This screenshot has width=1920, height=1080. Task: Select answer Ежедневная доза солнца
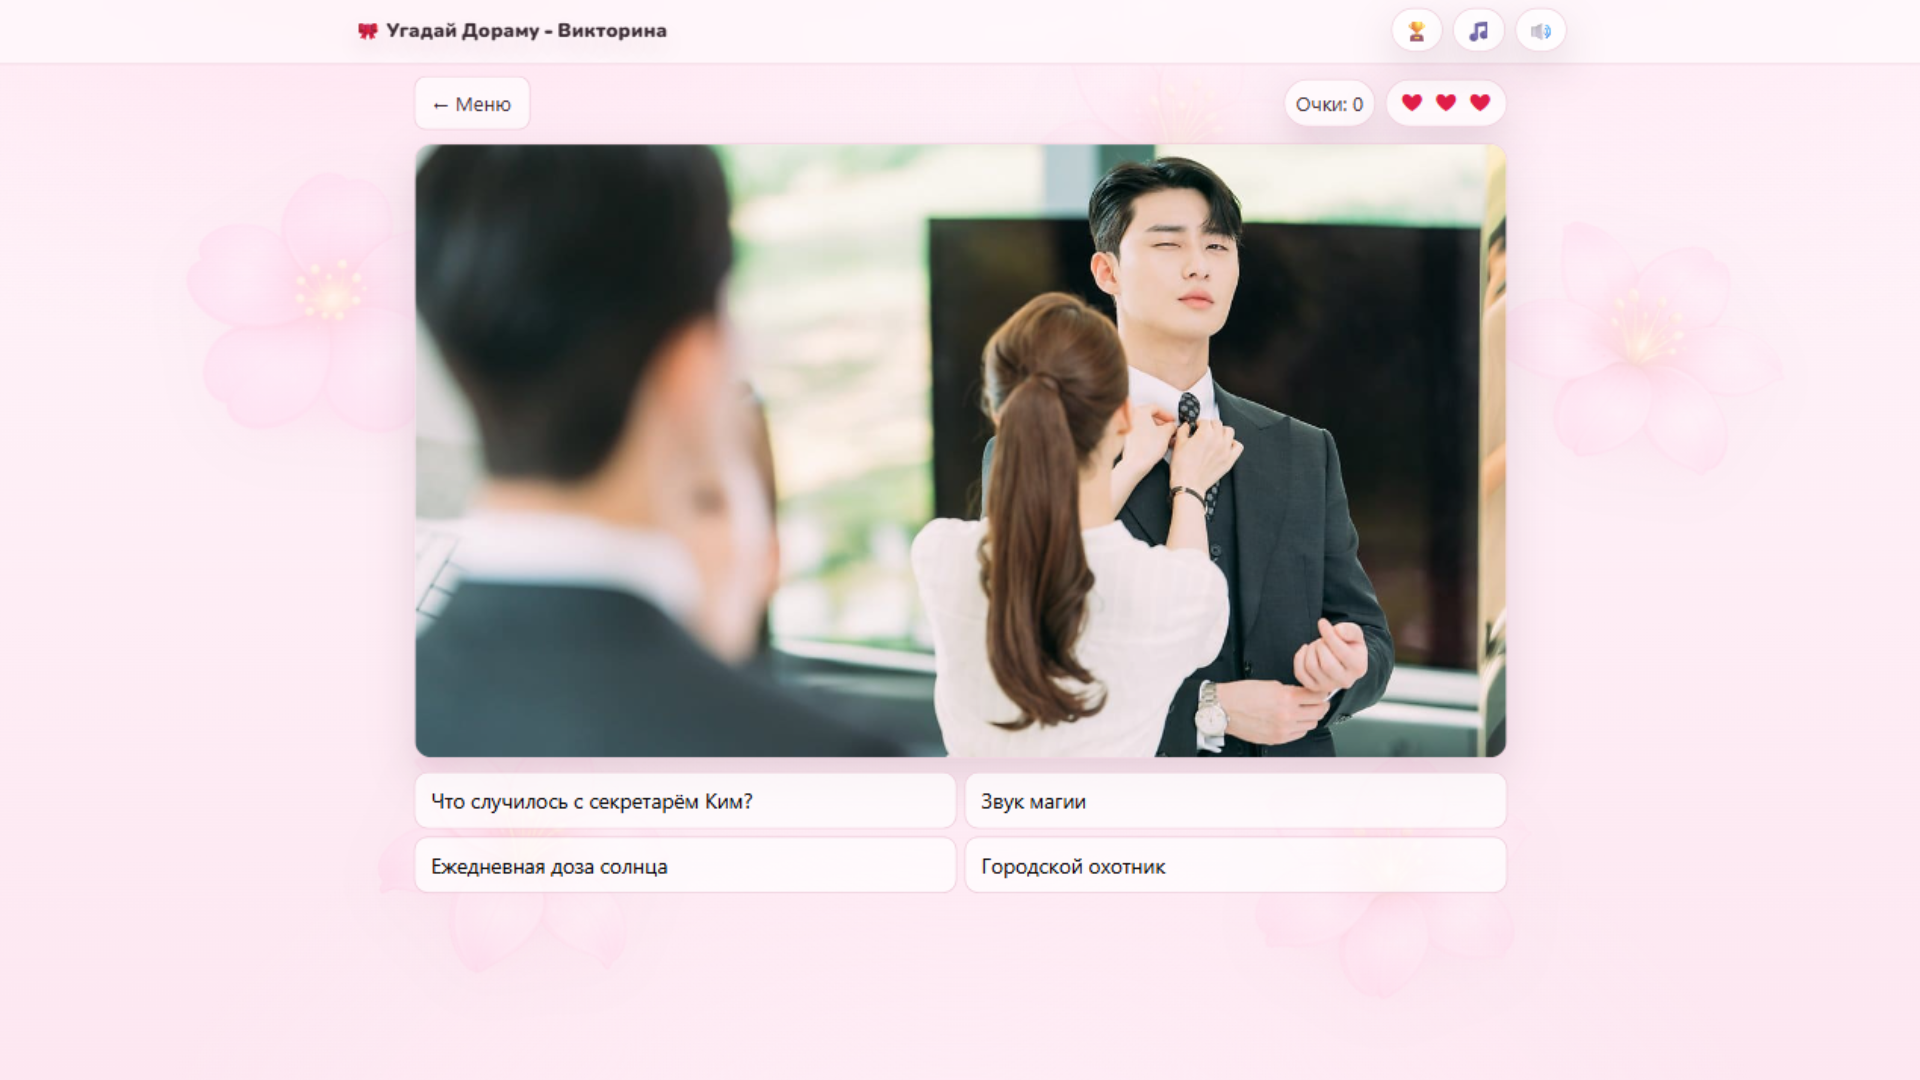(684, 865)
